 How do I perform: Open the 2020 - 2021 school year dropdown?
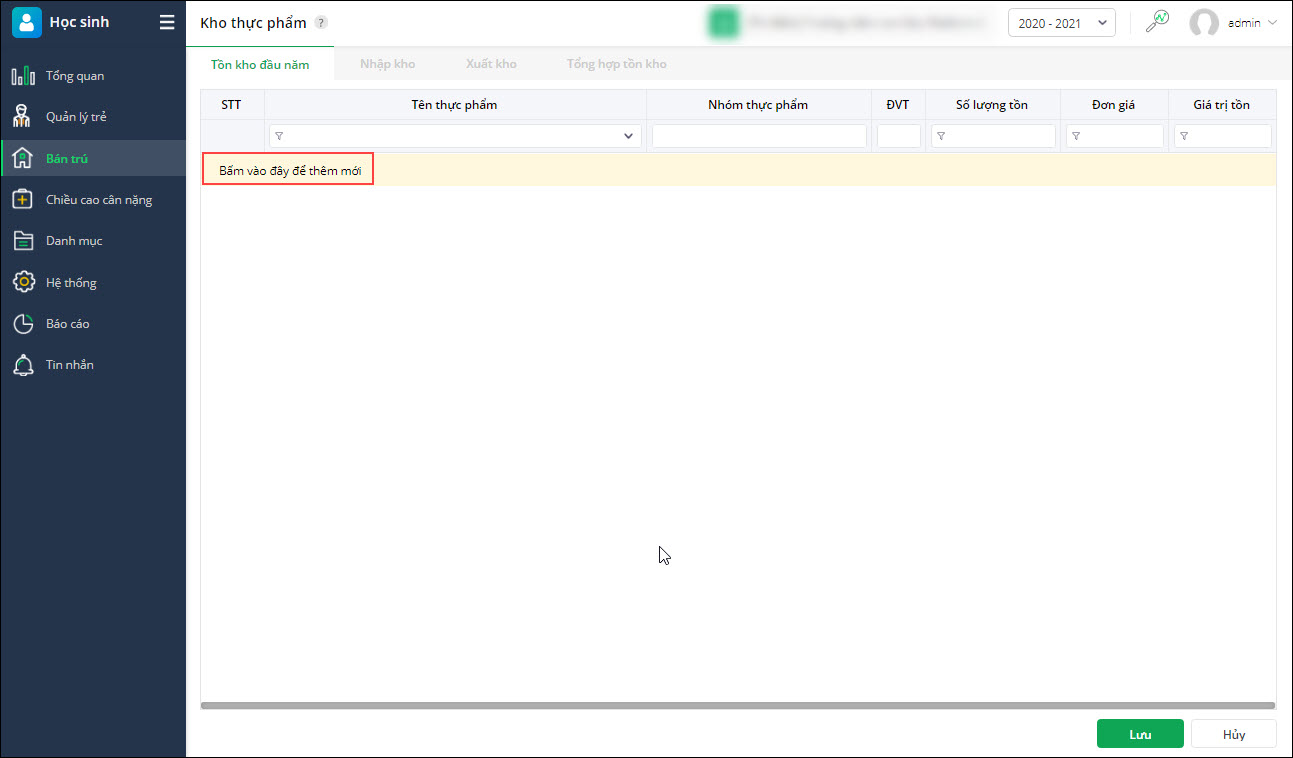pyautogui.click(x=1061, y=23)
